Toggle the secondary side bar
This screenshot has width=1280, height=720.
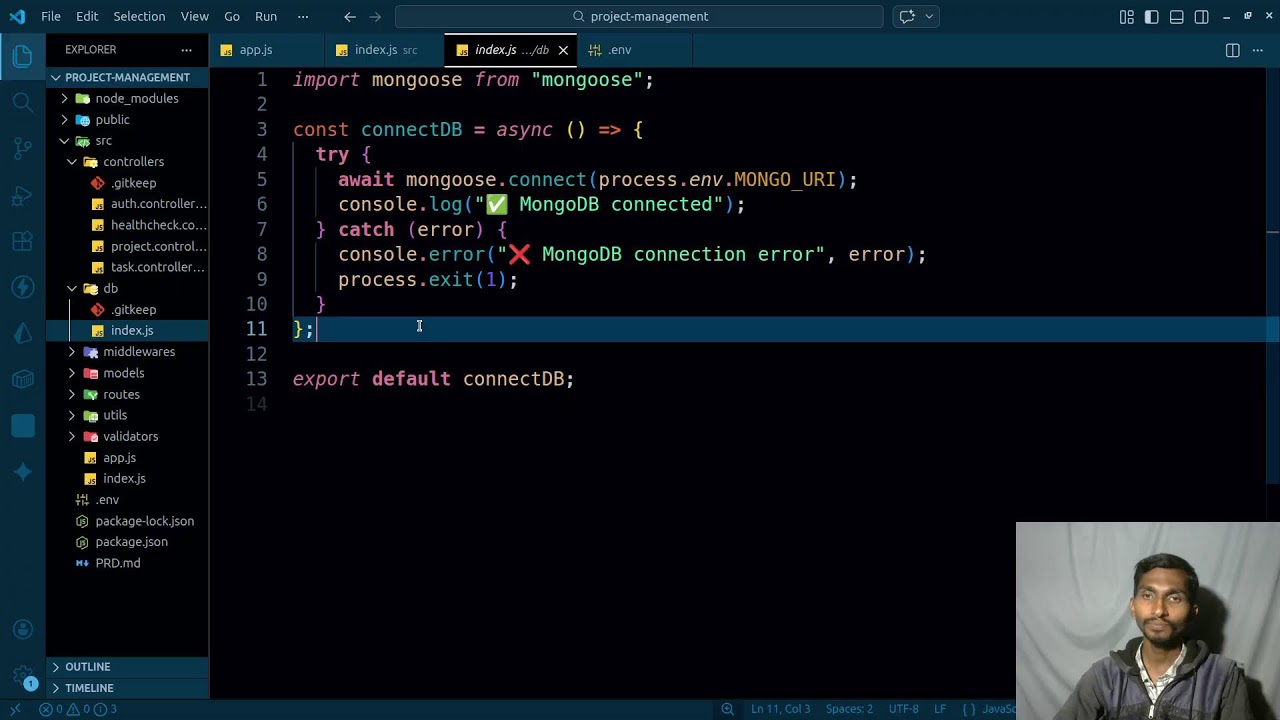pos(1202,16)
